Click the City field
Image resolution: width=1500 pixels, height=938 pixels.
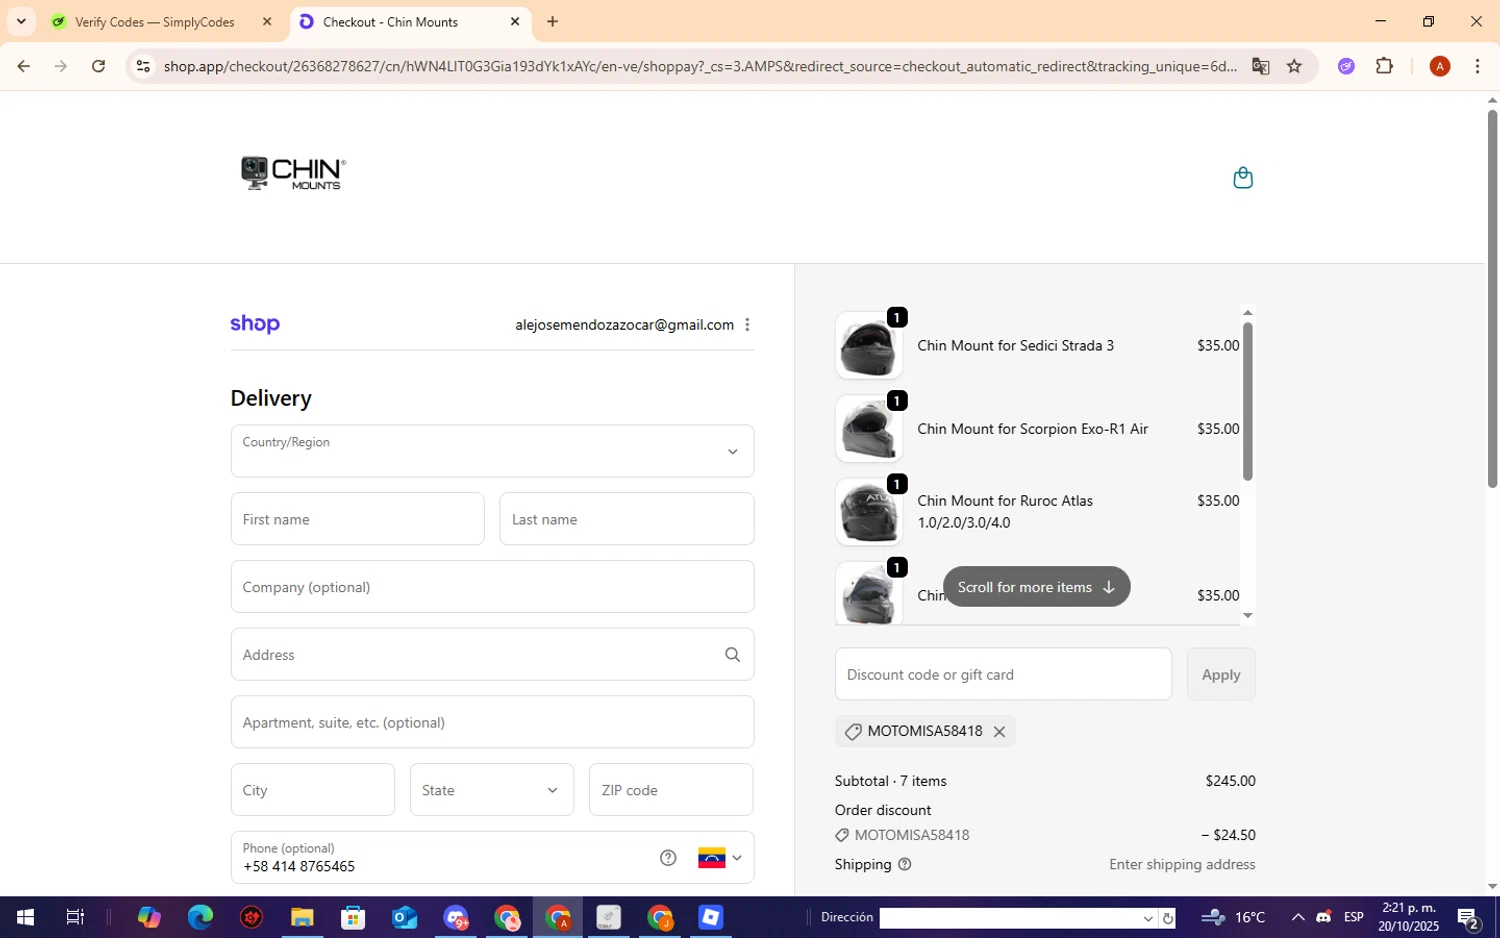pyautogui.click(x=313, y=790)
